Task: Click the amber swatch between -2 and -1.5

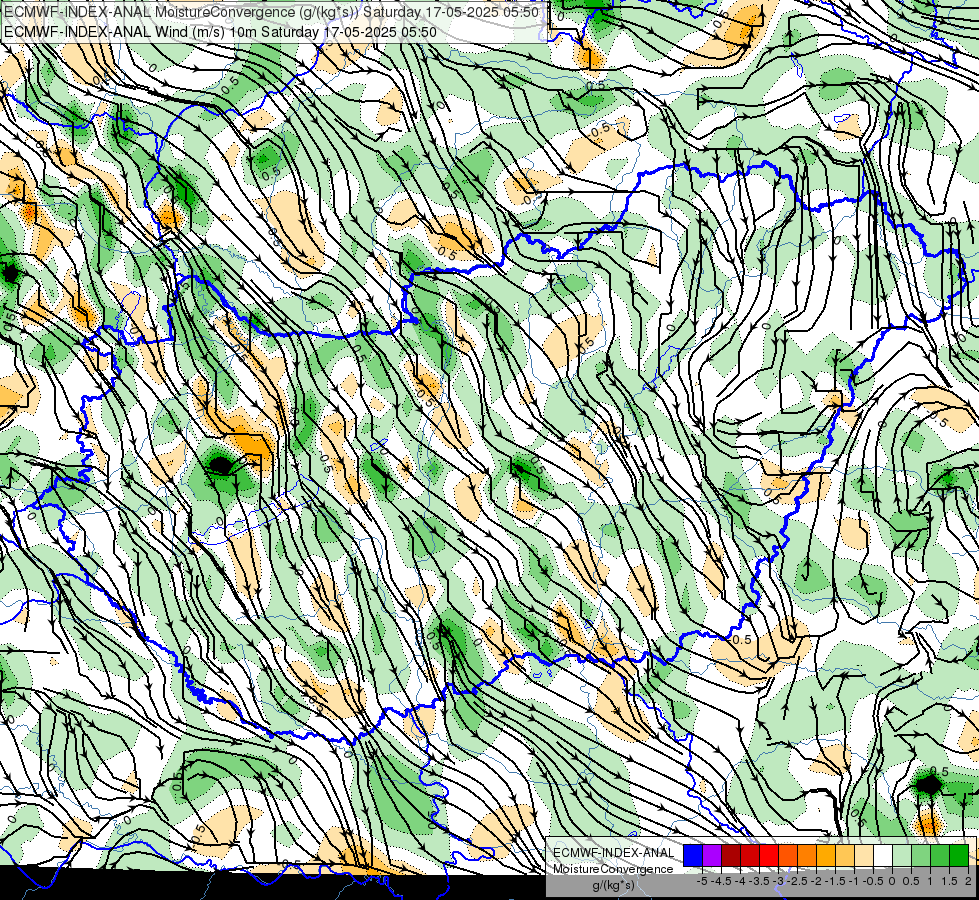Action: (x=826, y=855)
